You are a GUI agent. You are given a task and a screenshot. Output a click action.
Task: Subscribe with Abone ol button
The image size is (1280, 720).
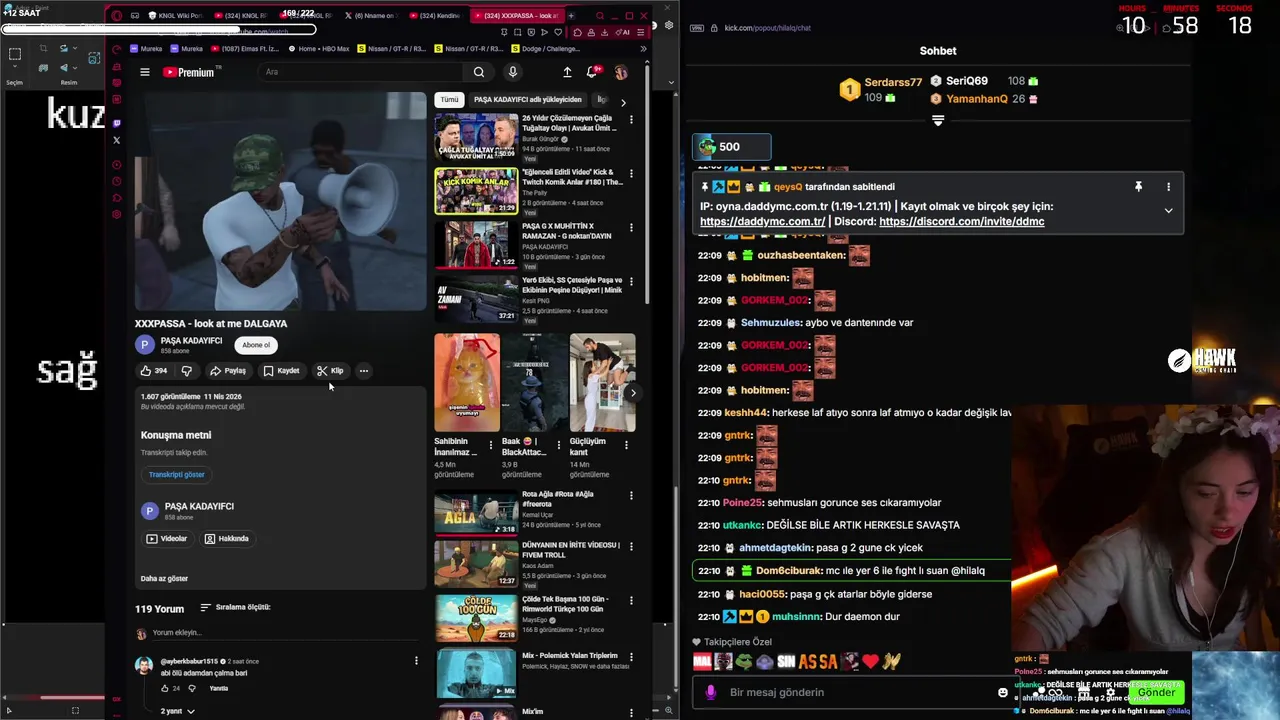[x=256, y=345]
